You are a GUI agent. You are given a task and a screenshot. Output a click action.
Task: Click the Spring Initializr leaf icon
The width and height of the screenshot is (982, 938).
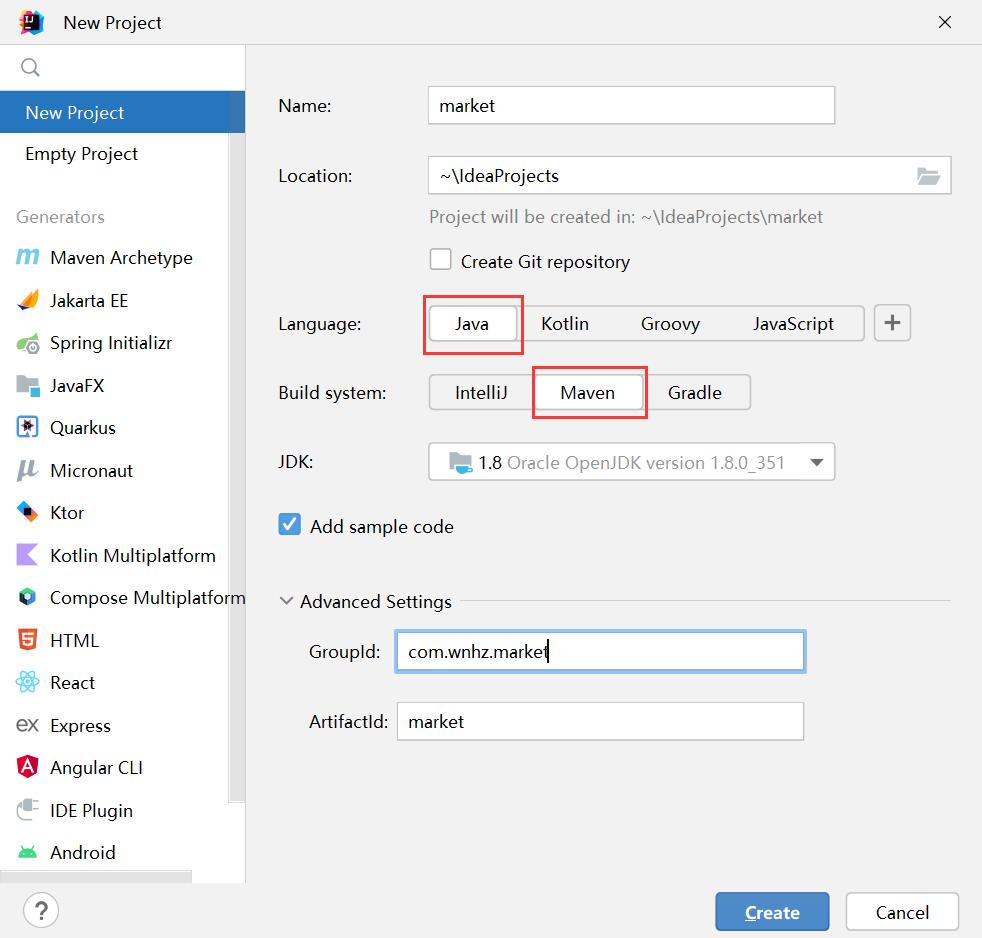(28, 343)
